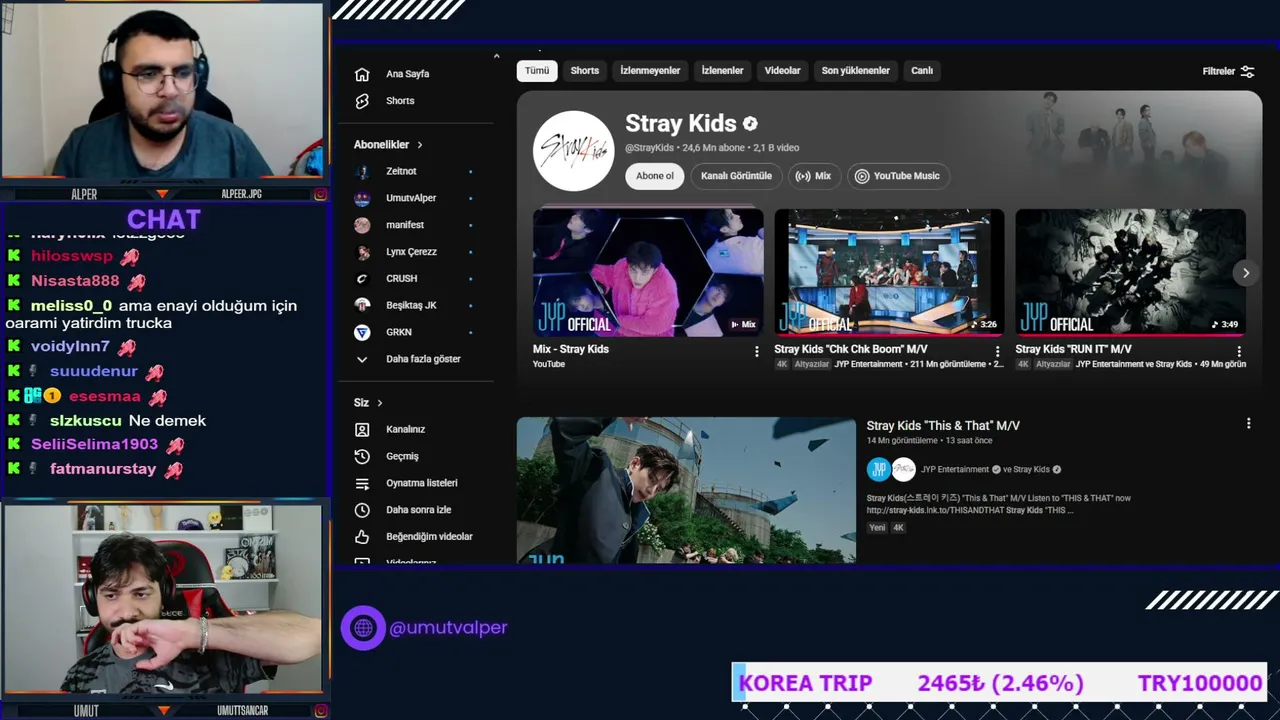Click the KOREA TRIP donation goal bar

click(1000, 683)
